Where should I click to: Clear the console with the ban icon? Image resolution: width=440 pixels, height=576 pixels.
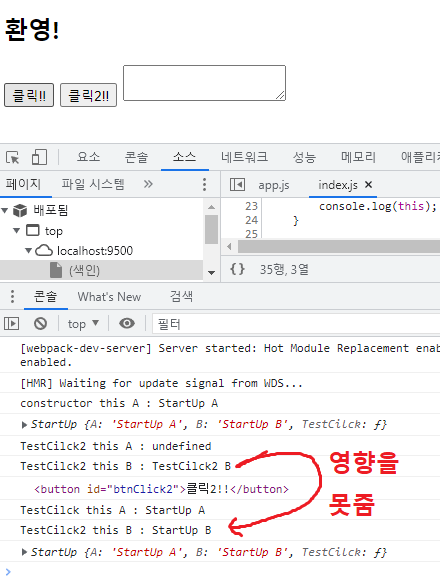(x=40, y=324)
